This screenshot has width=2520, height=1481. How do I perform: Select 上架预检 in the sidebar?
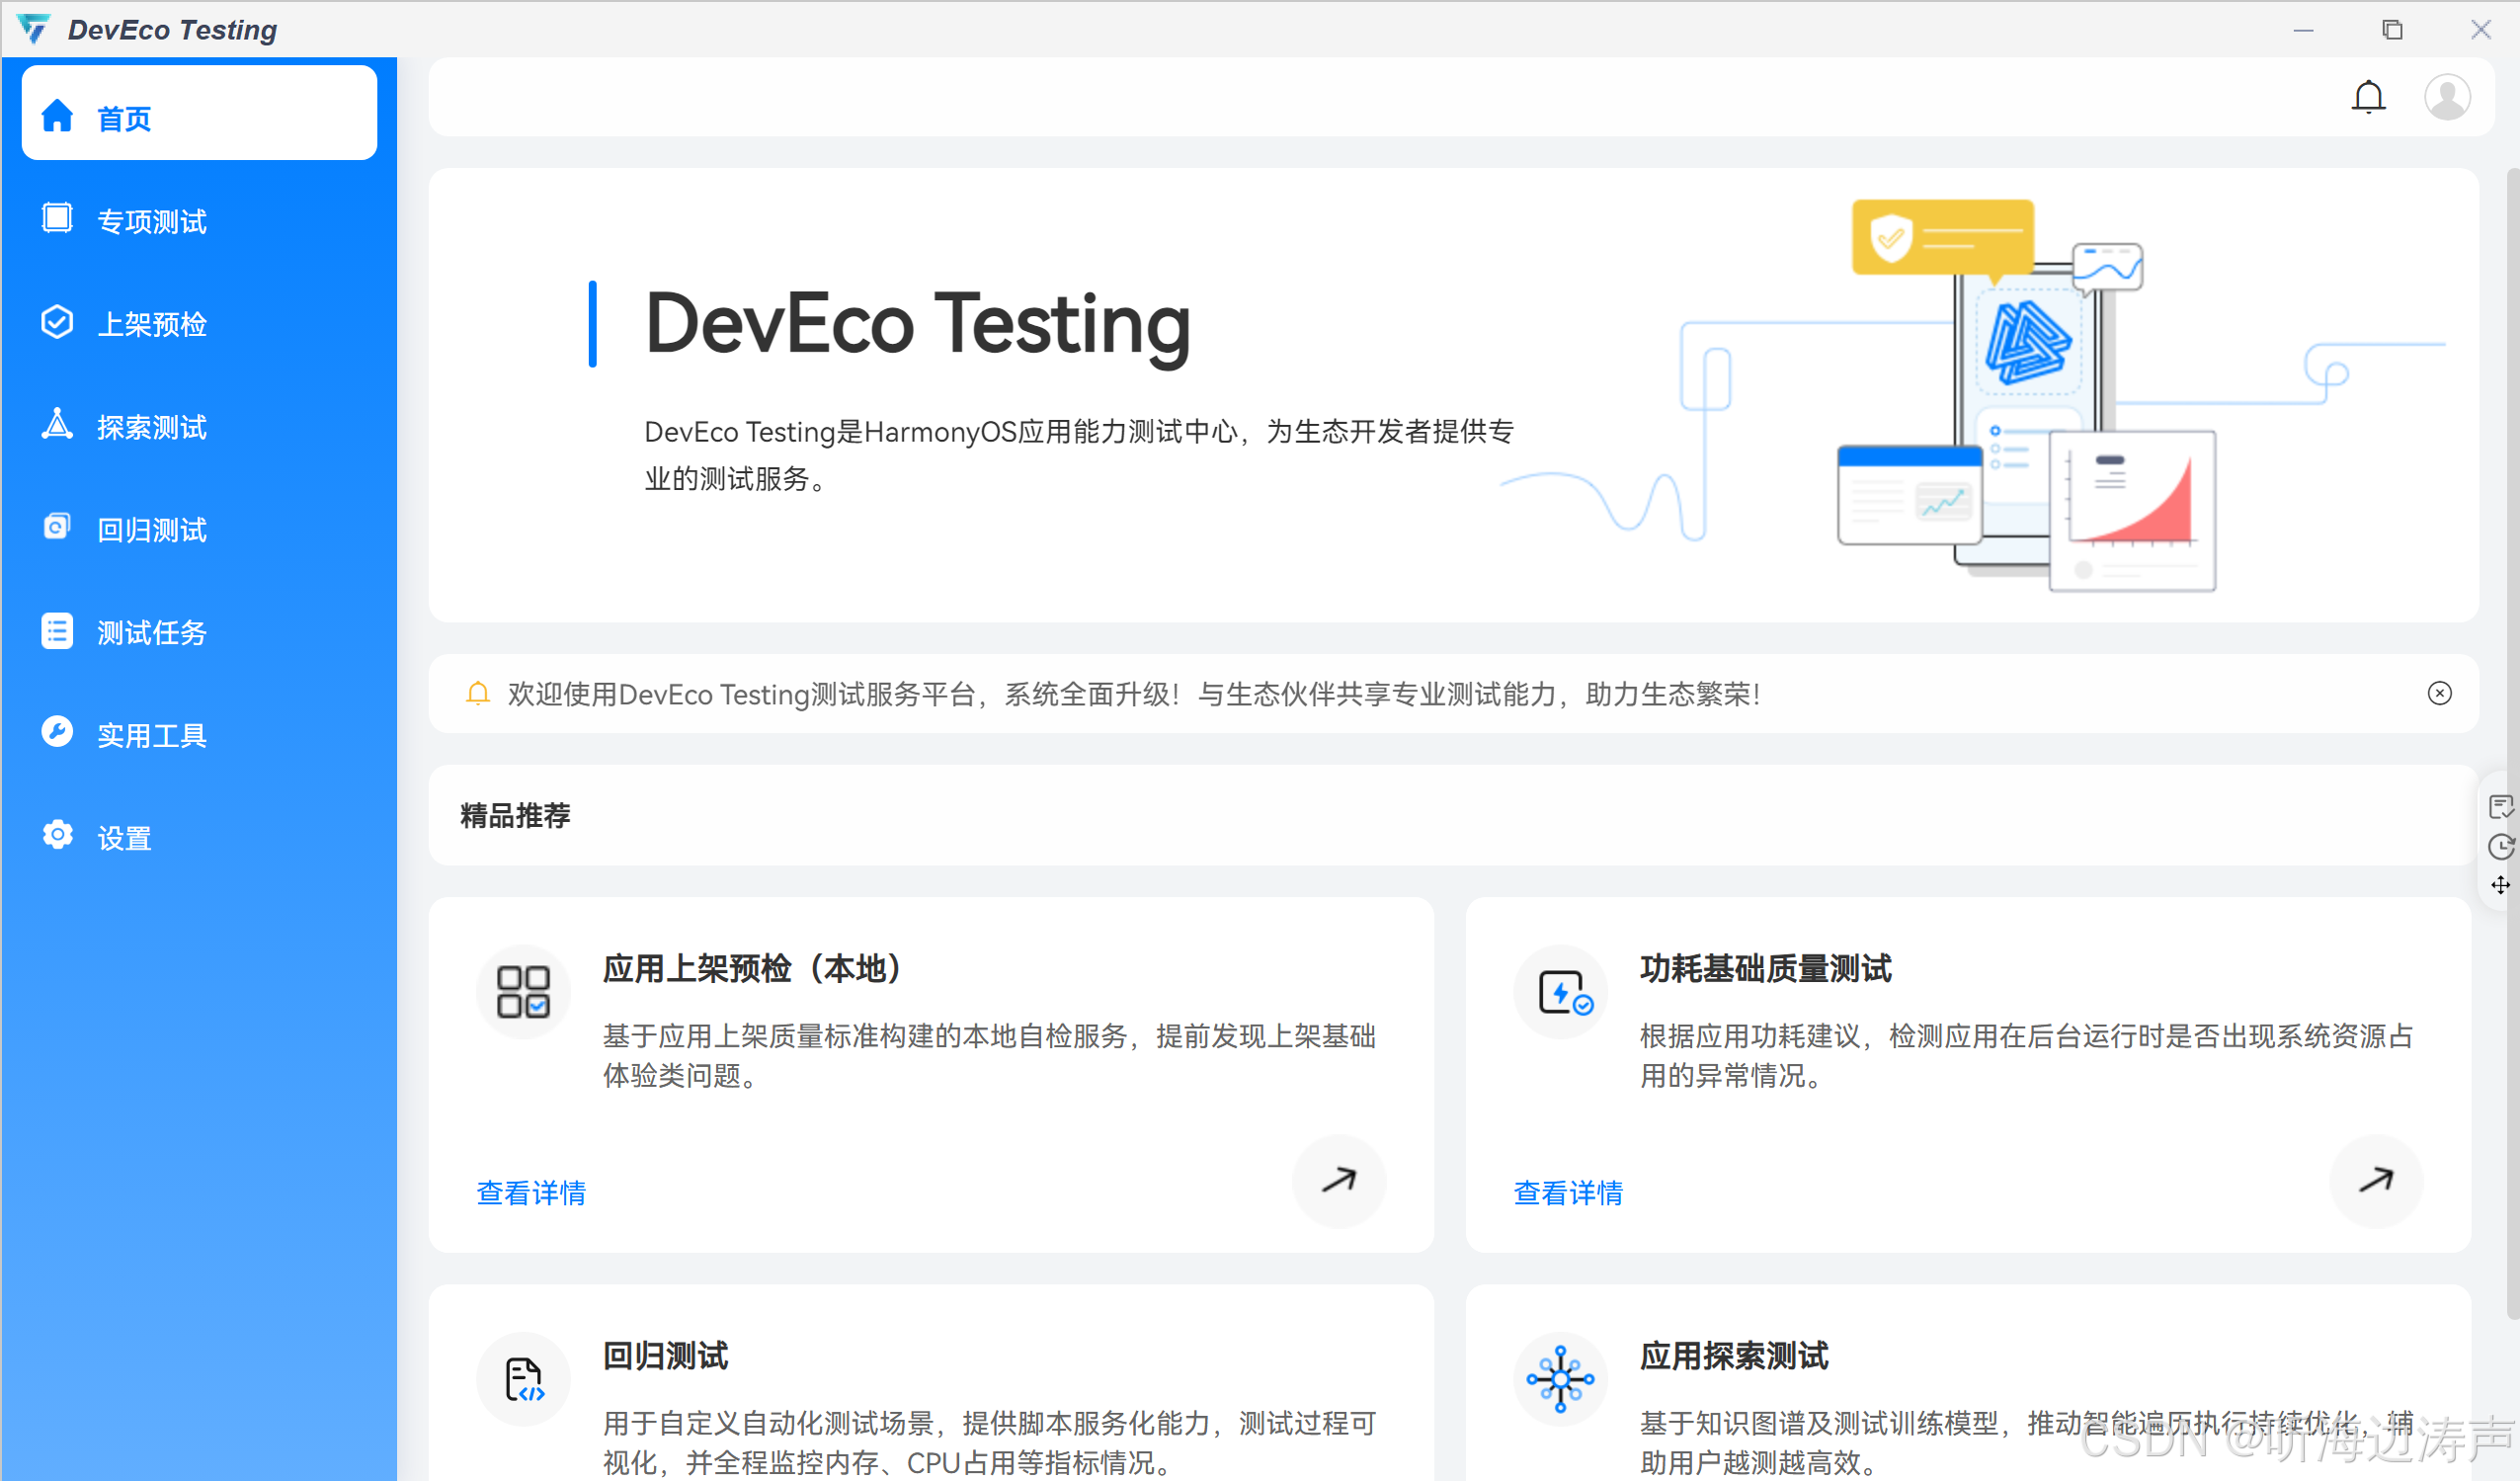pyautogui.click(x=199, y=324)
